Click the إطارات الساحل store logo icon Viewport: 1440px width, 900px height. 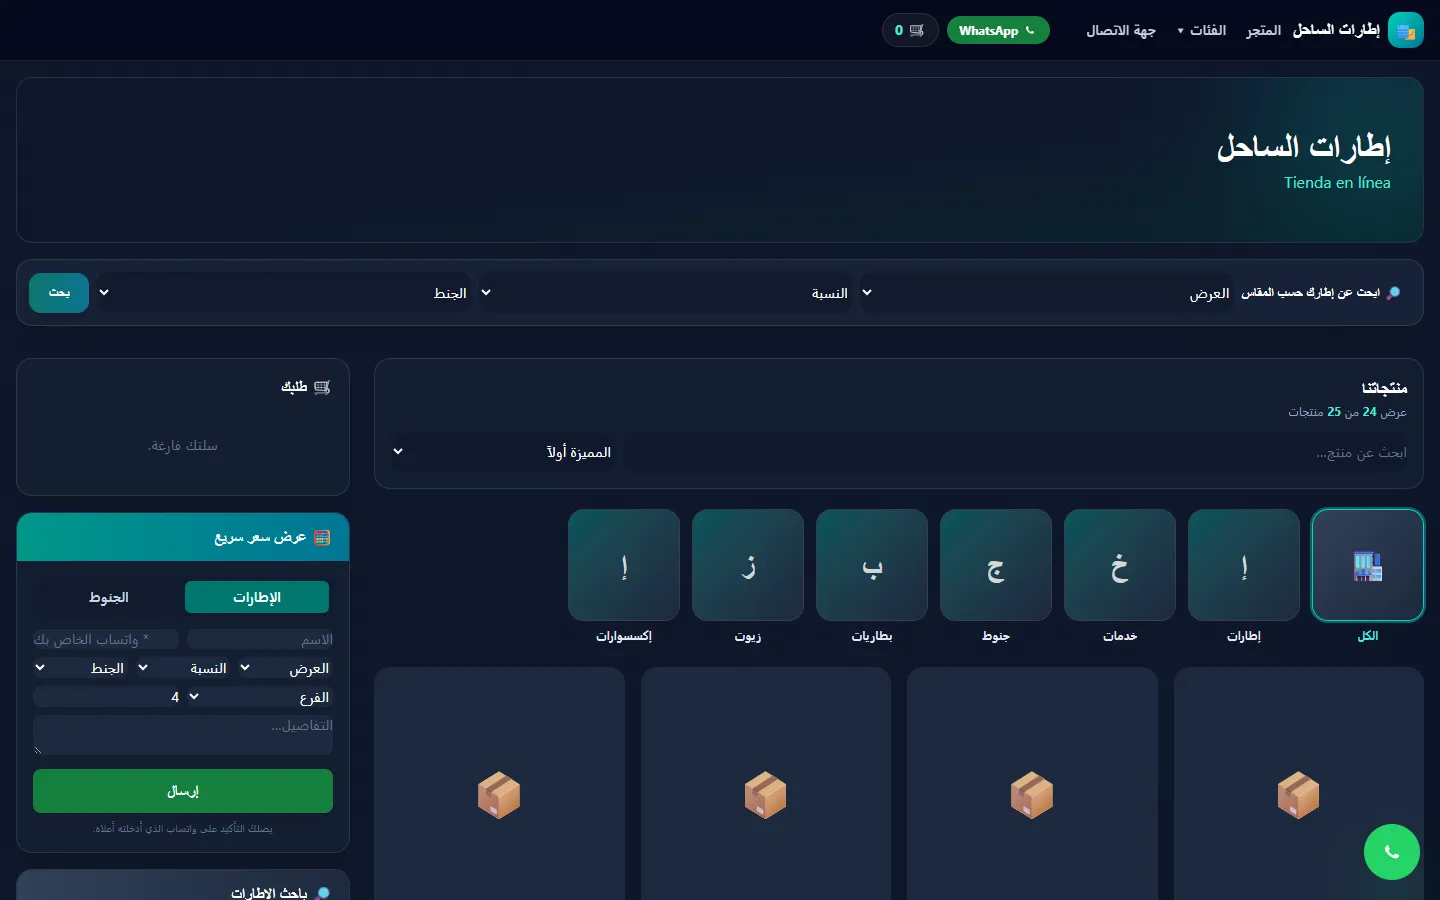tap(1405, 30)
